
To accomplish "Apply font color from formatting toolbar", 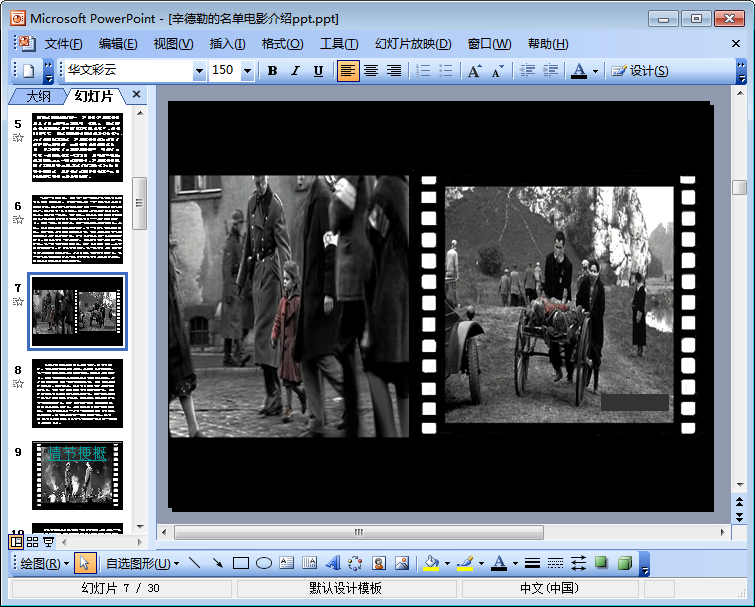I will 579,71.
